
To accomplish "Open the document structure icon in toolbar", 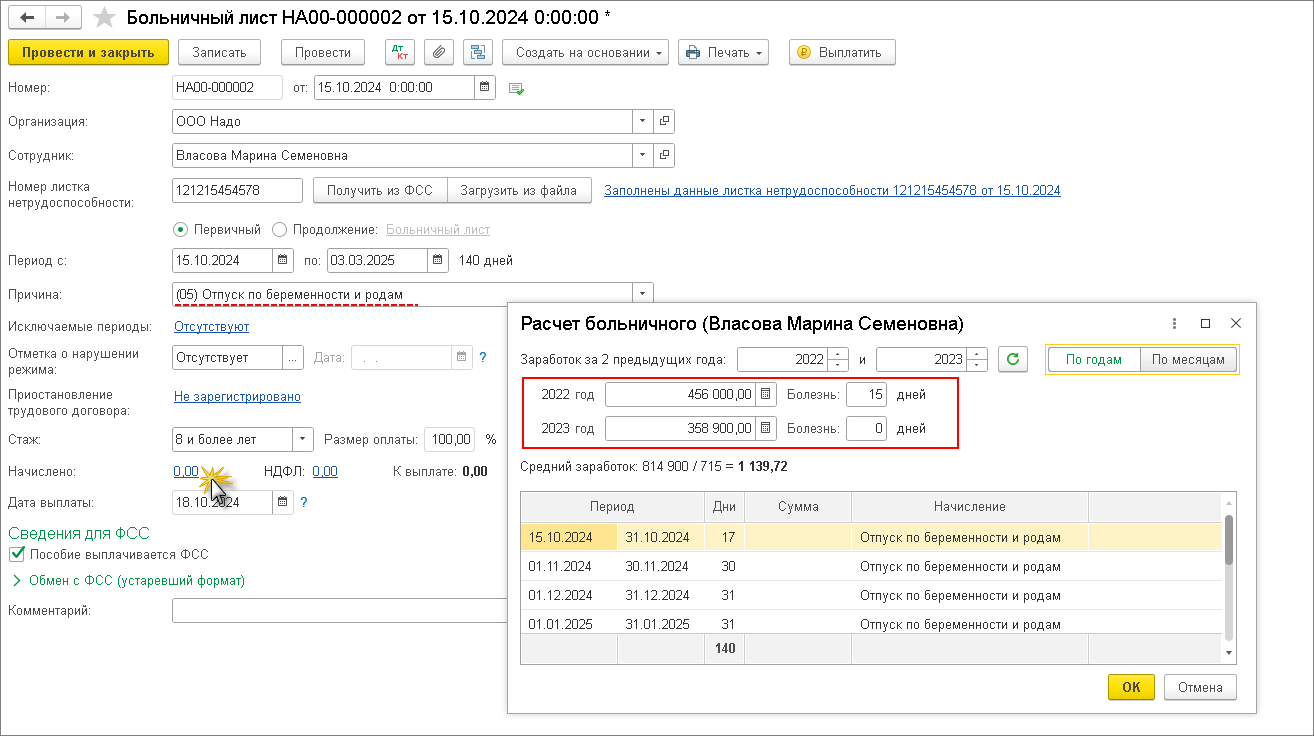I will (x=477, y=52).
